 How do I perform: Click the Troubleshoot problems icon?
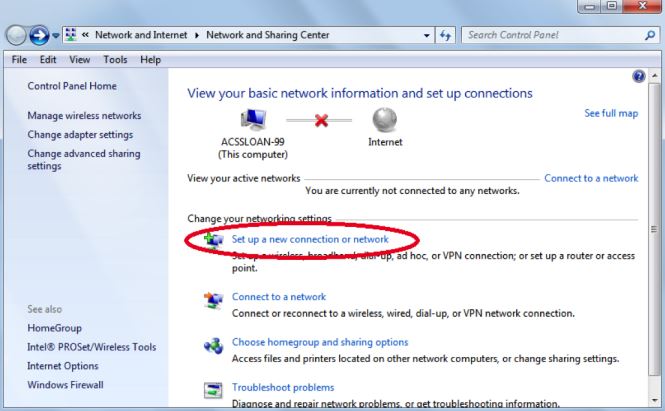(213, 390)
